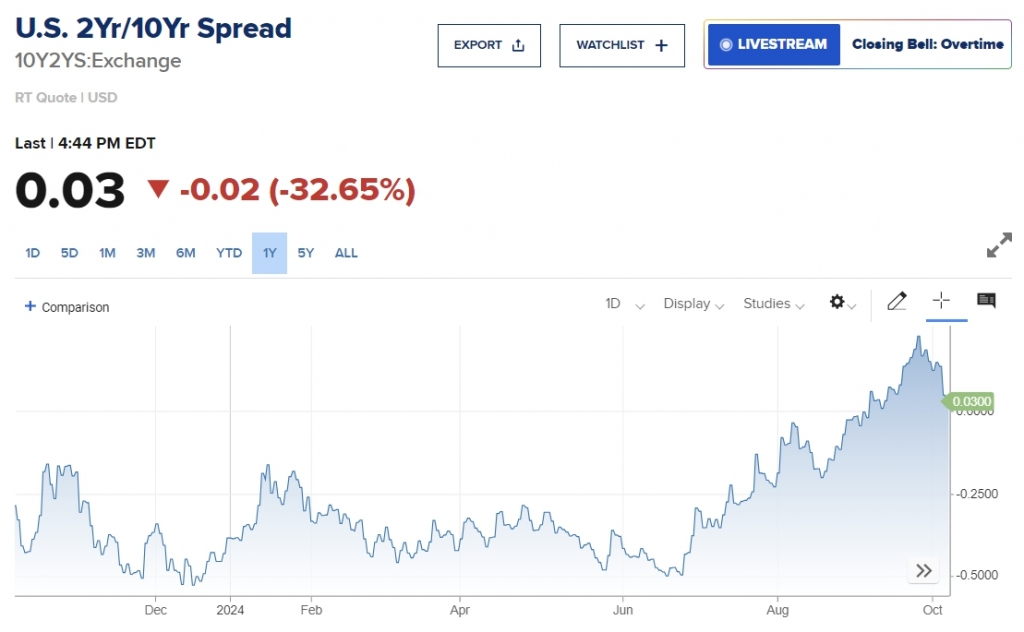Click the Closing Bell: Overtime link
The width and height of the screenshot is (1024, 632).
click(x=927, y=45)
